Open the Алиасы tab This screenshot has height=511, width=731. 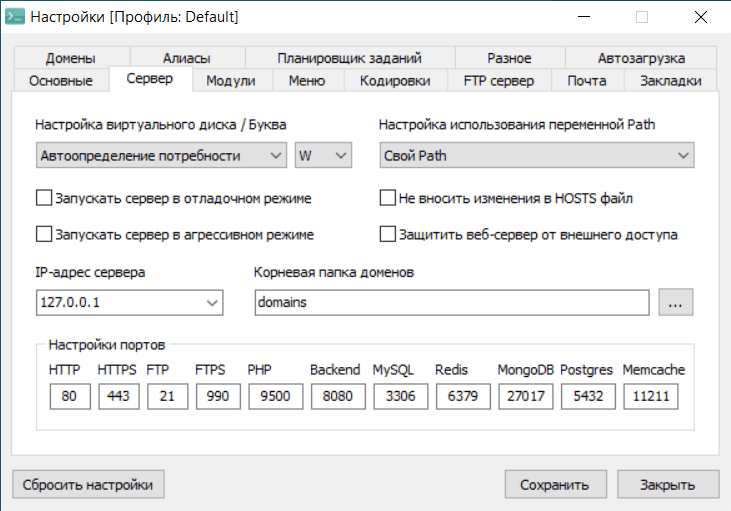[x=186, y=58]
